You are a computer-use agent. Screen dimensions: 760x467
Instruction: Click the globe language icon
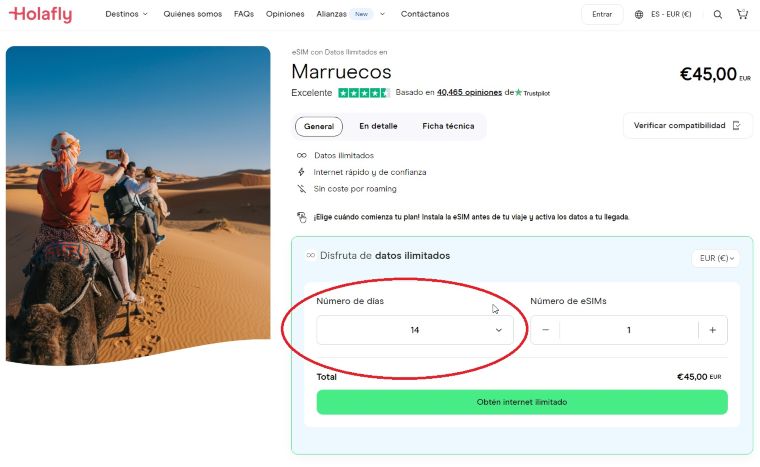pyautogui.click(x=639, y=14)
